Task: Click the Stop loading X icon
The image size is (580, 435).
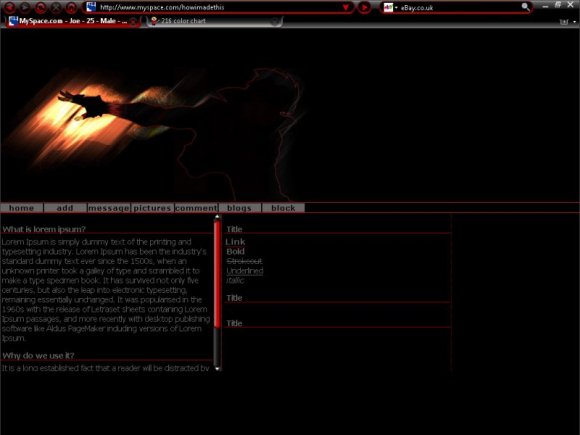Action: 56,7
